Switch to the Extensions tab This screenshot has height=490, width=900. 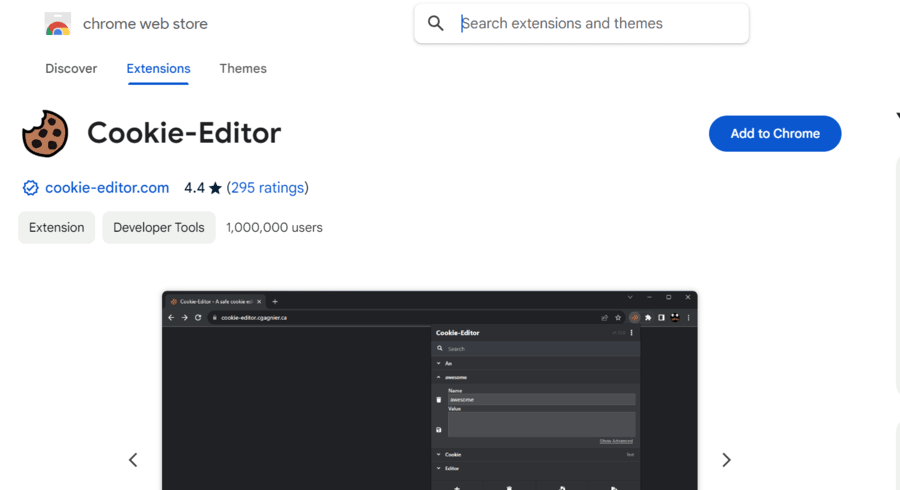click(158, 68)
